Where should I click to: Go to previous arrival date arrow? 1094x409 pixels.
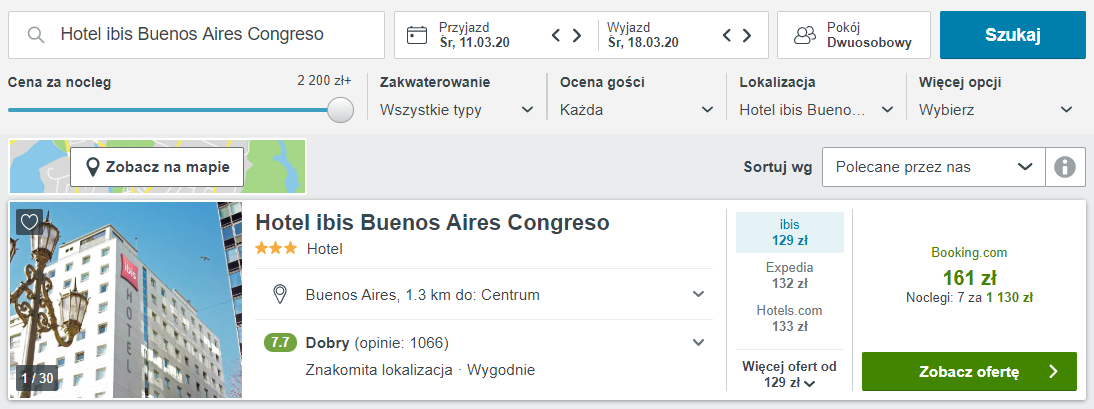tap(556, 35)
